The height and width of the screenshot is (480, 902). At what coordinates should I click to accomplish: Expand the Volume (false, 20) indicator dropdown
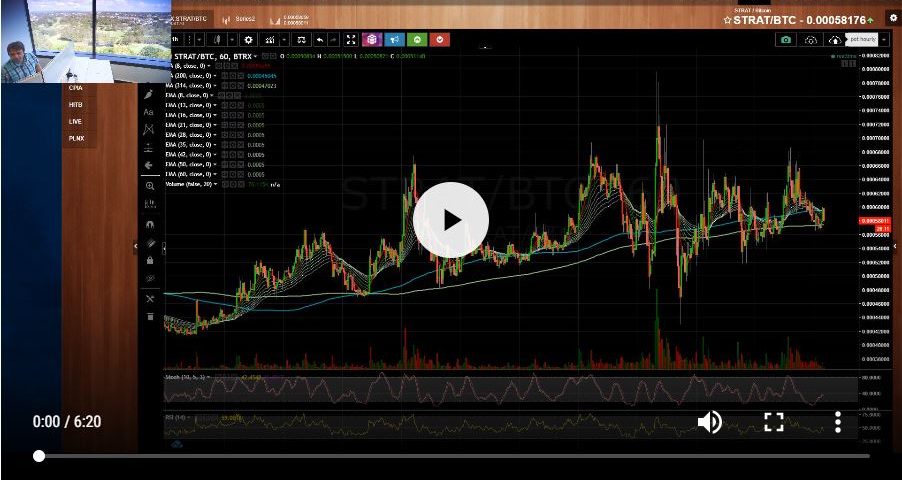click(x=216, y=185)
